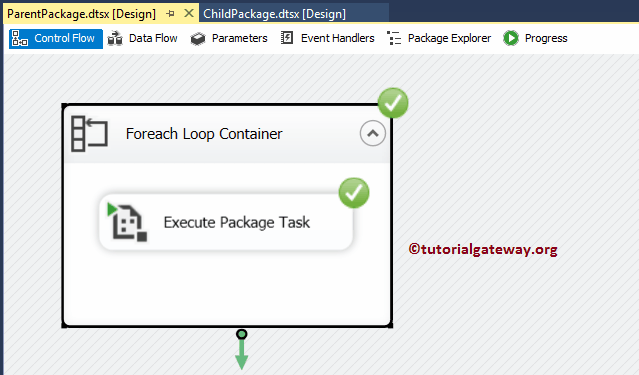Open the Data Flow tab
The image size is (639, 375).
click(142, 38)
